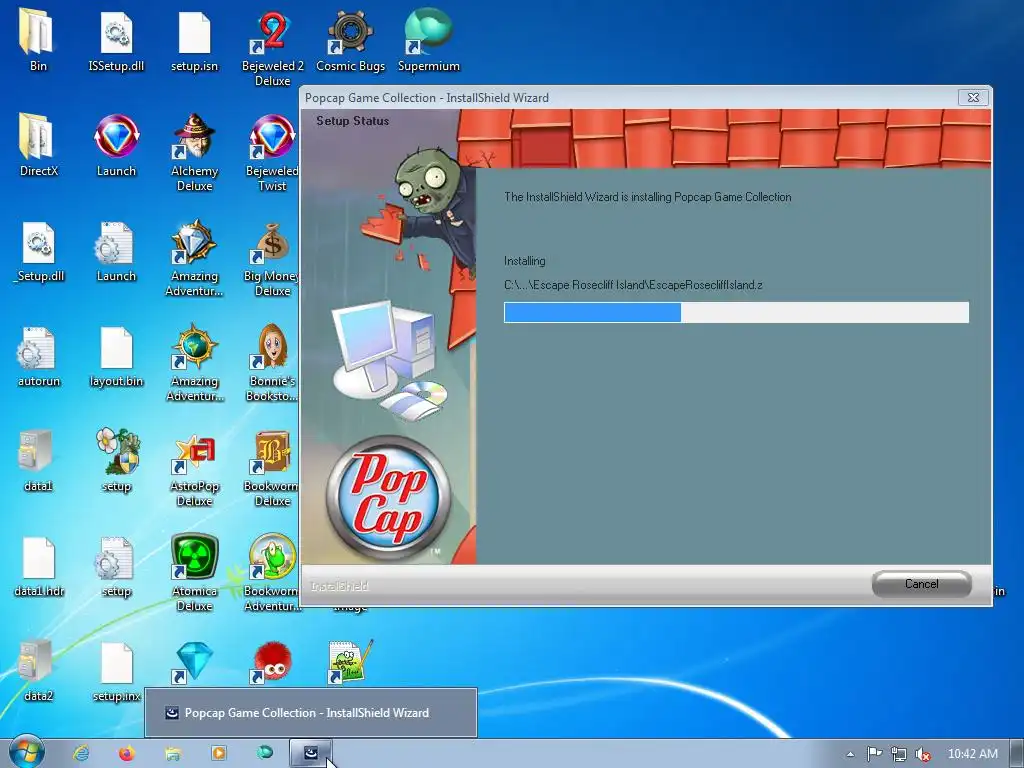Launch Supermium from the taskbar
Image resolution: width=1024 pixels, height=768 pixels.
264,753
